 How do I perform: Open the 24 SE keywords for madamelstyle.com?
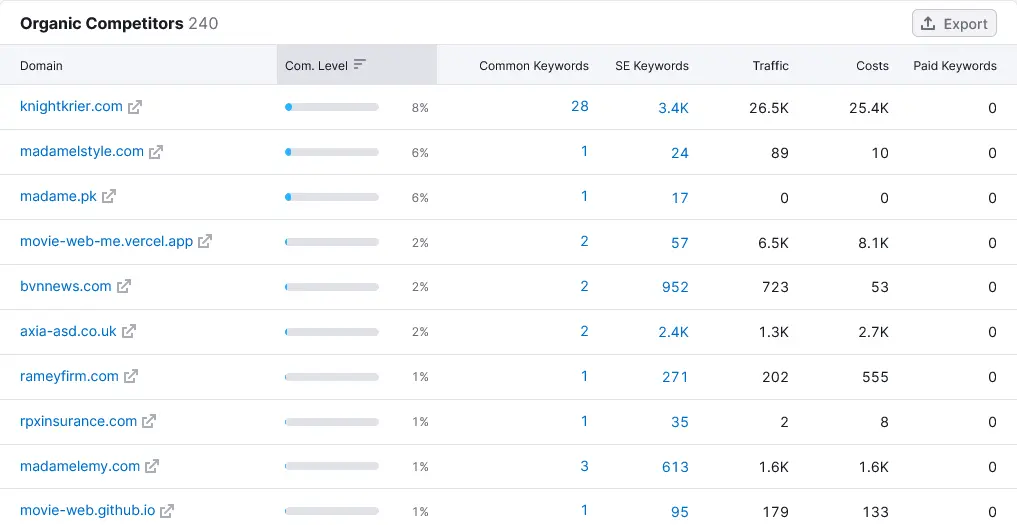click(x=680, y=153)
